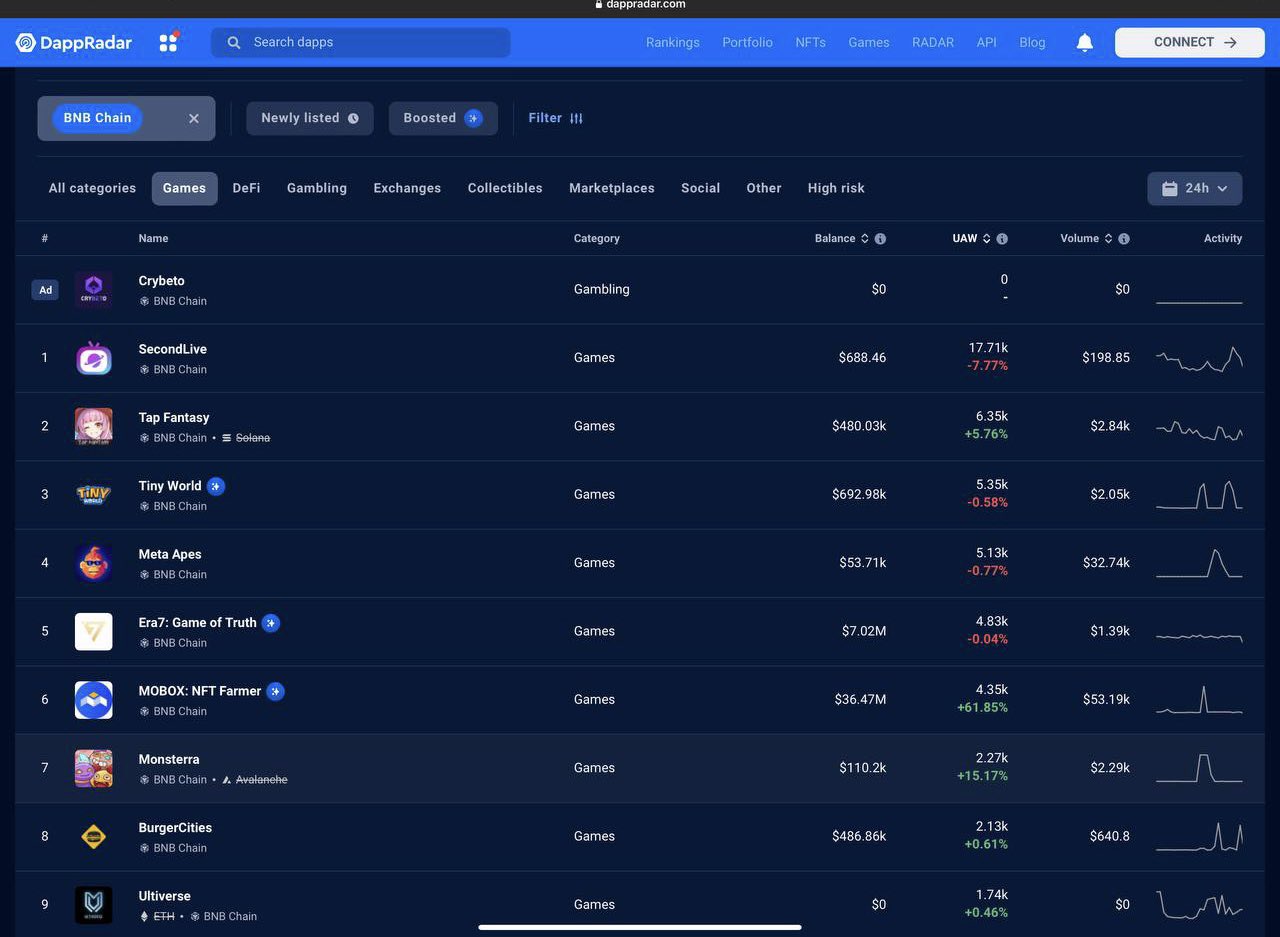The image size is (1280, 937).
Task: Click the Balance info icon
Action: 880,239
